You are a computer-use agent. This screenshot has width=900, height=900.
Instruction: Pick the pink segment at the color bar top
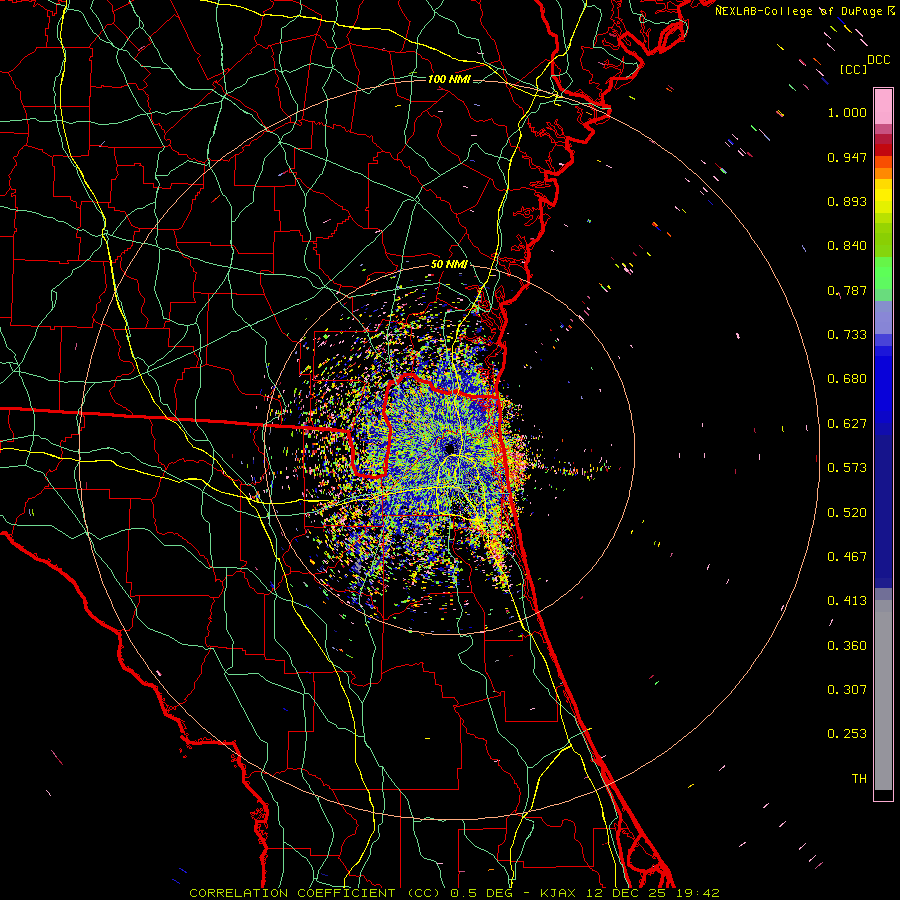pyautogui.click(x=883, y=107)
